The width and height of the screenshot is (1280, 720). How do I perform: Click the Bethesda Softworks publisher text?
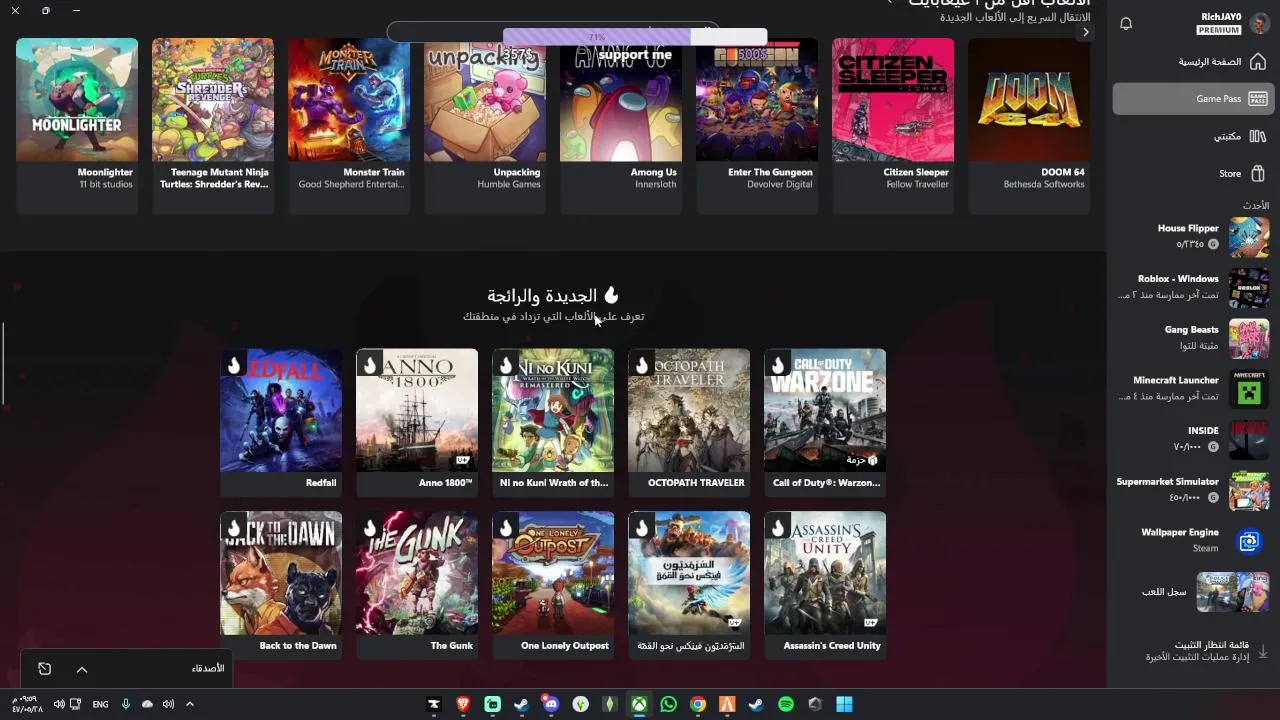click(x=1044, y=185)
